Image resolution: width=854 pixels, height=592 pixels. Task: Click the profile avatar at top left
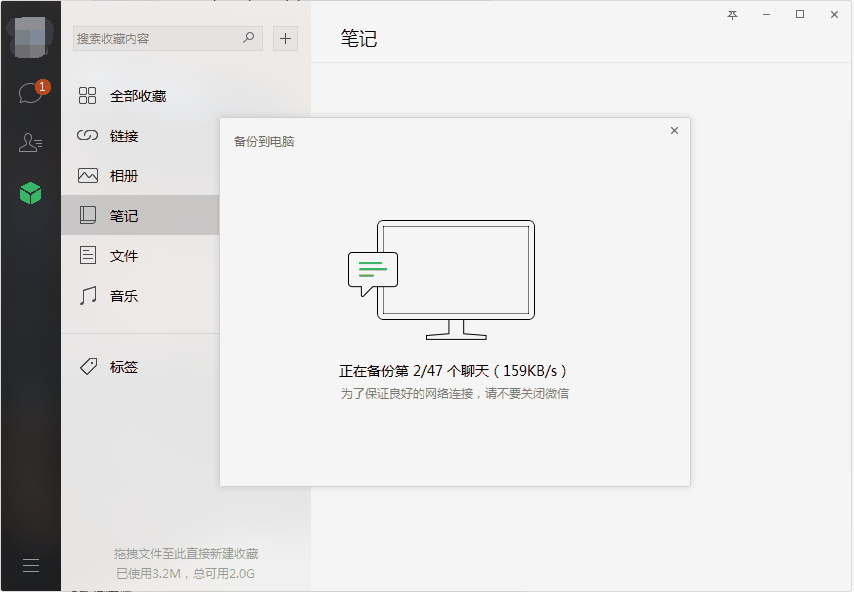coord(31,37)
